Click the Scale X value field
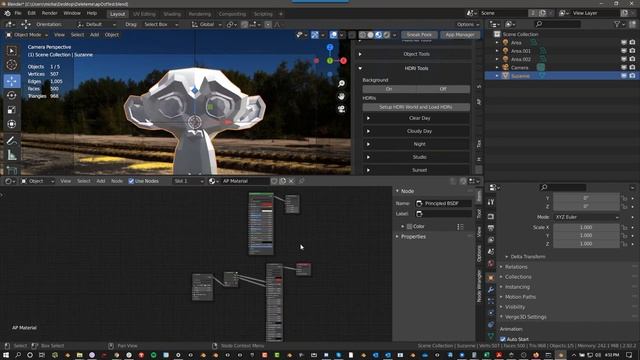The image size is (640, 360). [x=586, y=227]
